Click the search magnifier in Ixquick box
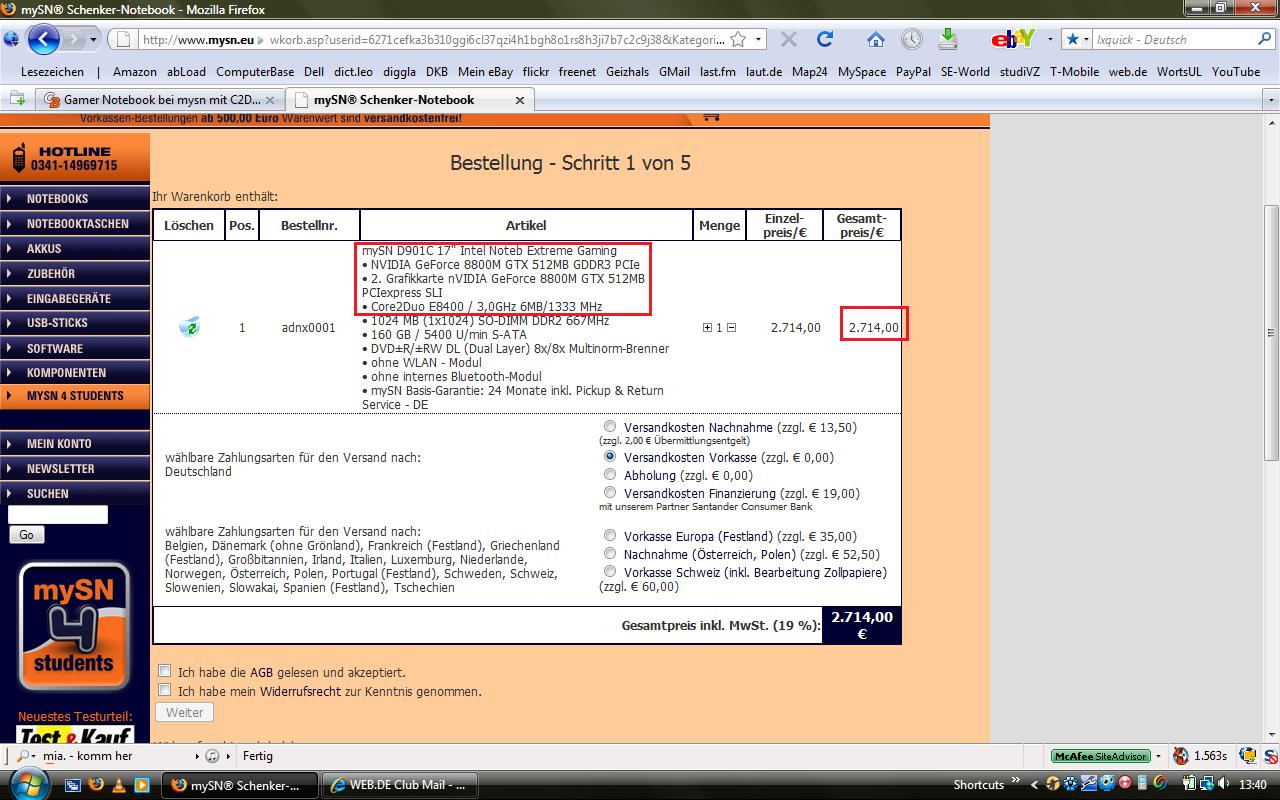1280x800 pixels. click(x=1263, y=40)
